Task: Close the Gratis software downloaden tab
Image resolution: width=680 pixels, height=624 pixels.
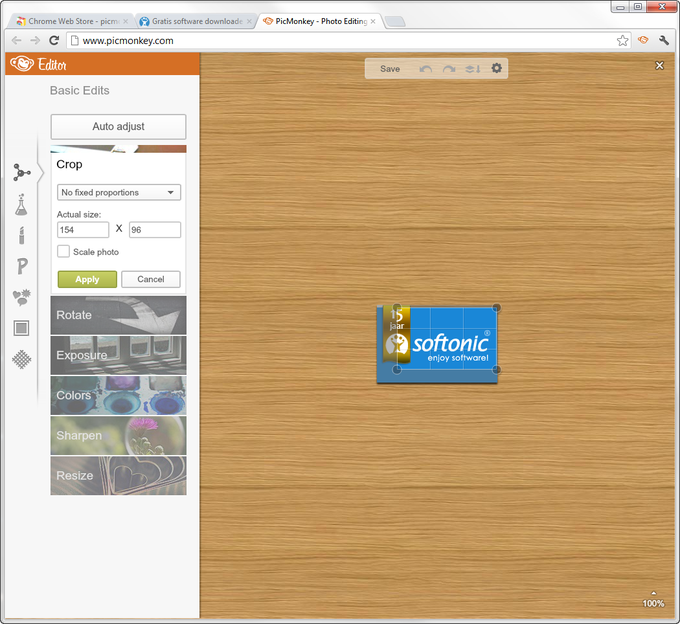Action: coord(249,21)
